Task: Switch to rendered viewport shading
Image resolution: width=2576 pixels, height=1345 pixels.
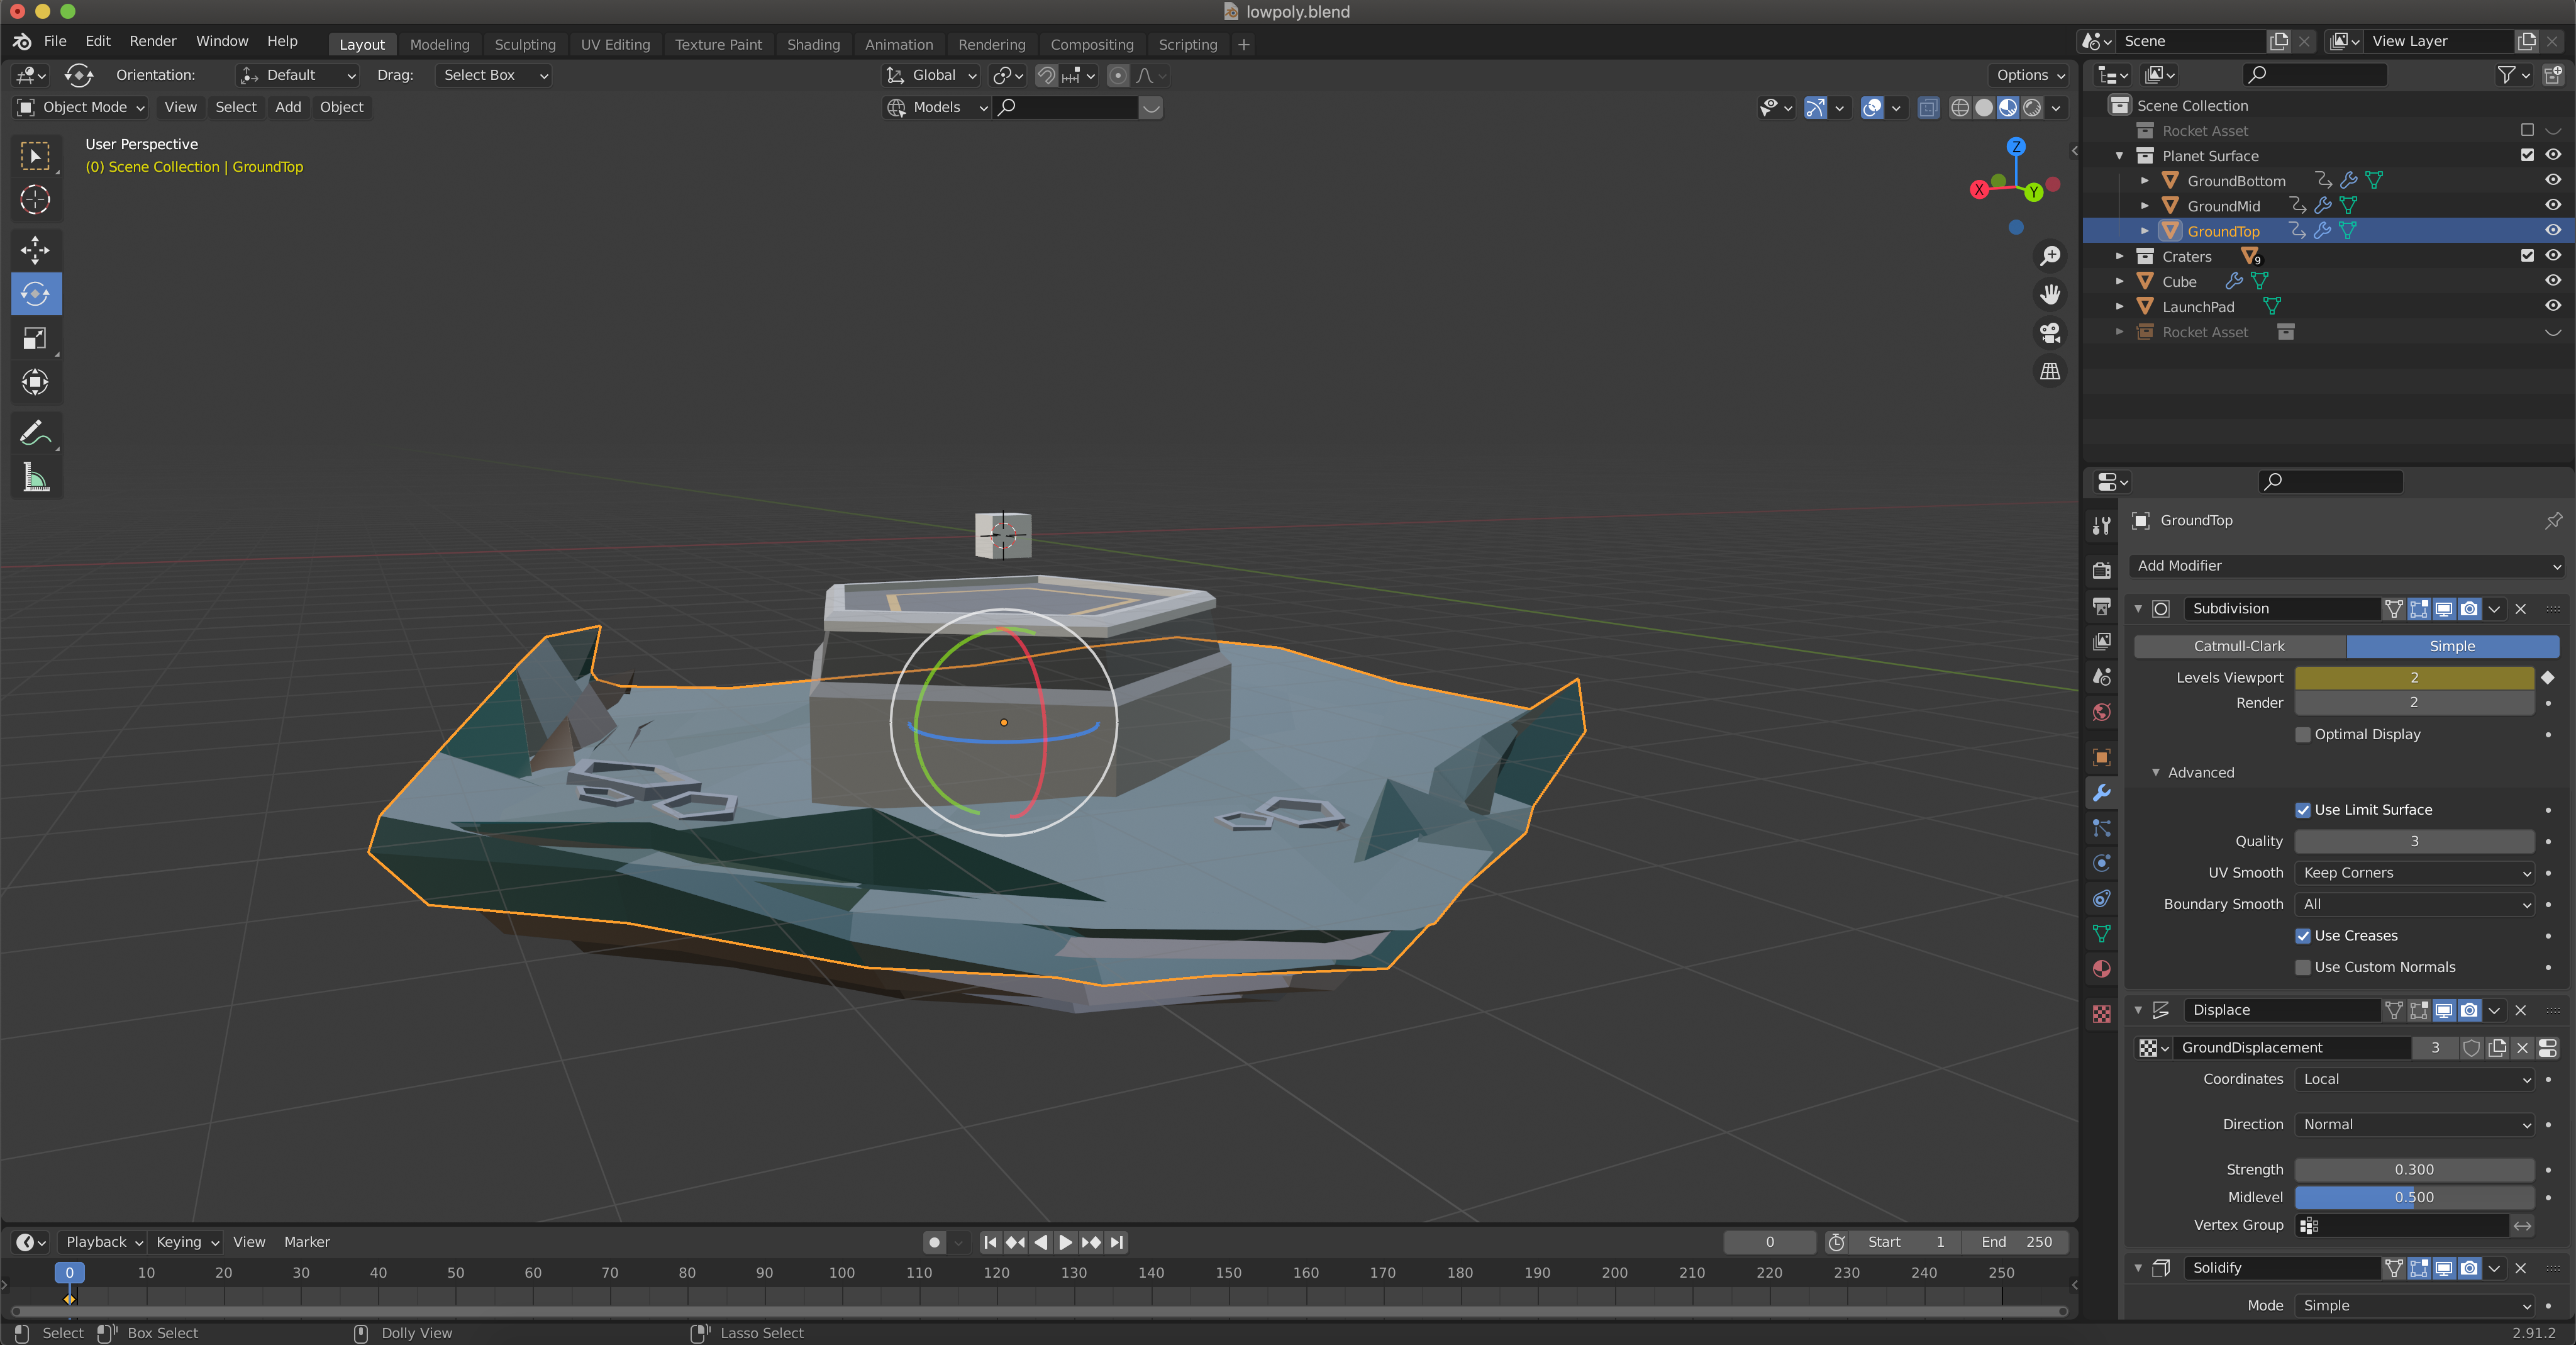Action: pyautogui.click(x=2033, y=107)
